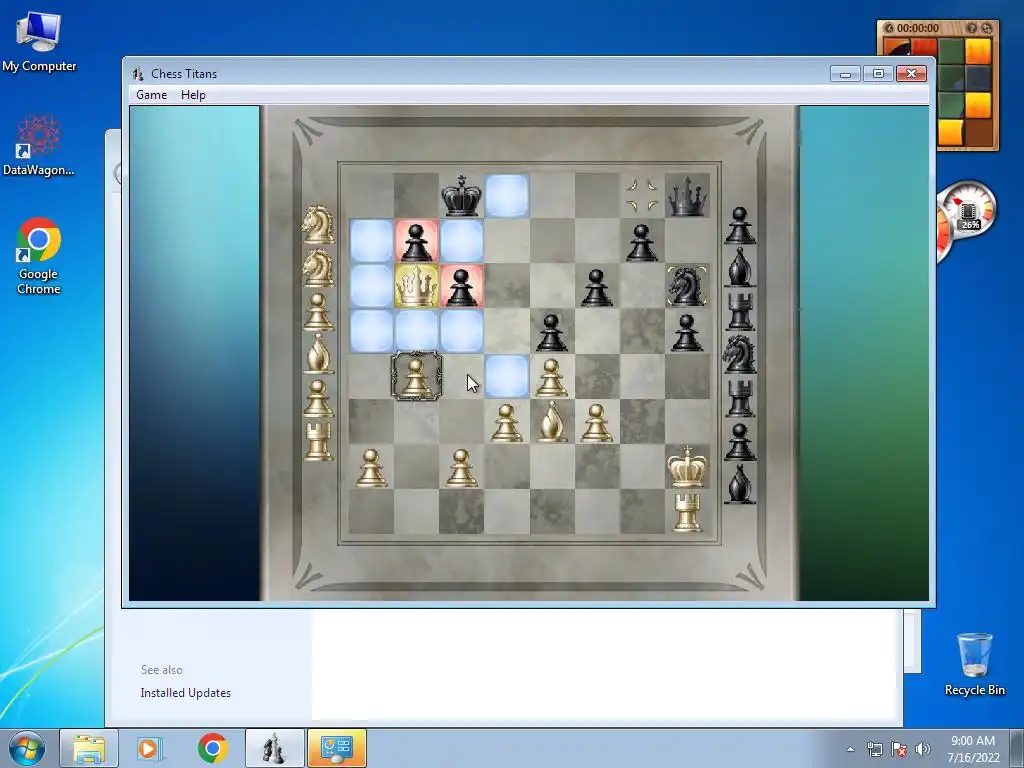Select the black knight with corner brackets on the right edge
Viewport: 1024px width, 768px height.
[x=687, y=285]
